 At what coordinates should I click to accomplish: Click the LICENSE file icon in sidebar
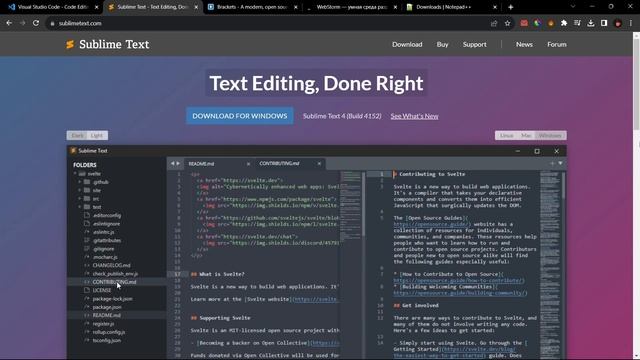coord(87,290)
